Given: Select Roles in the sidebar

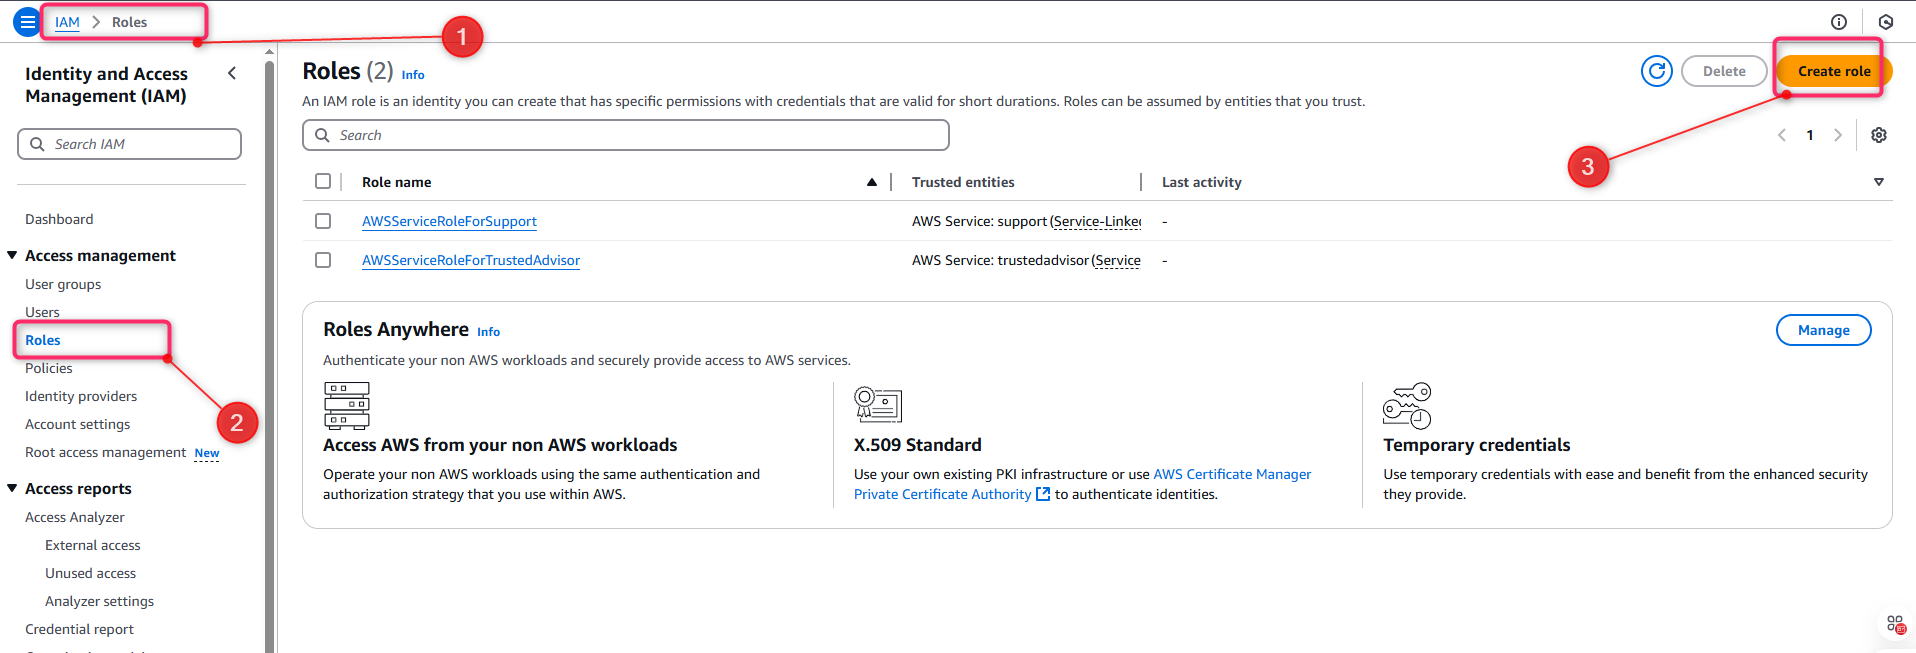Looking at the screenshot, I should [43, 340].
